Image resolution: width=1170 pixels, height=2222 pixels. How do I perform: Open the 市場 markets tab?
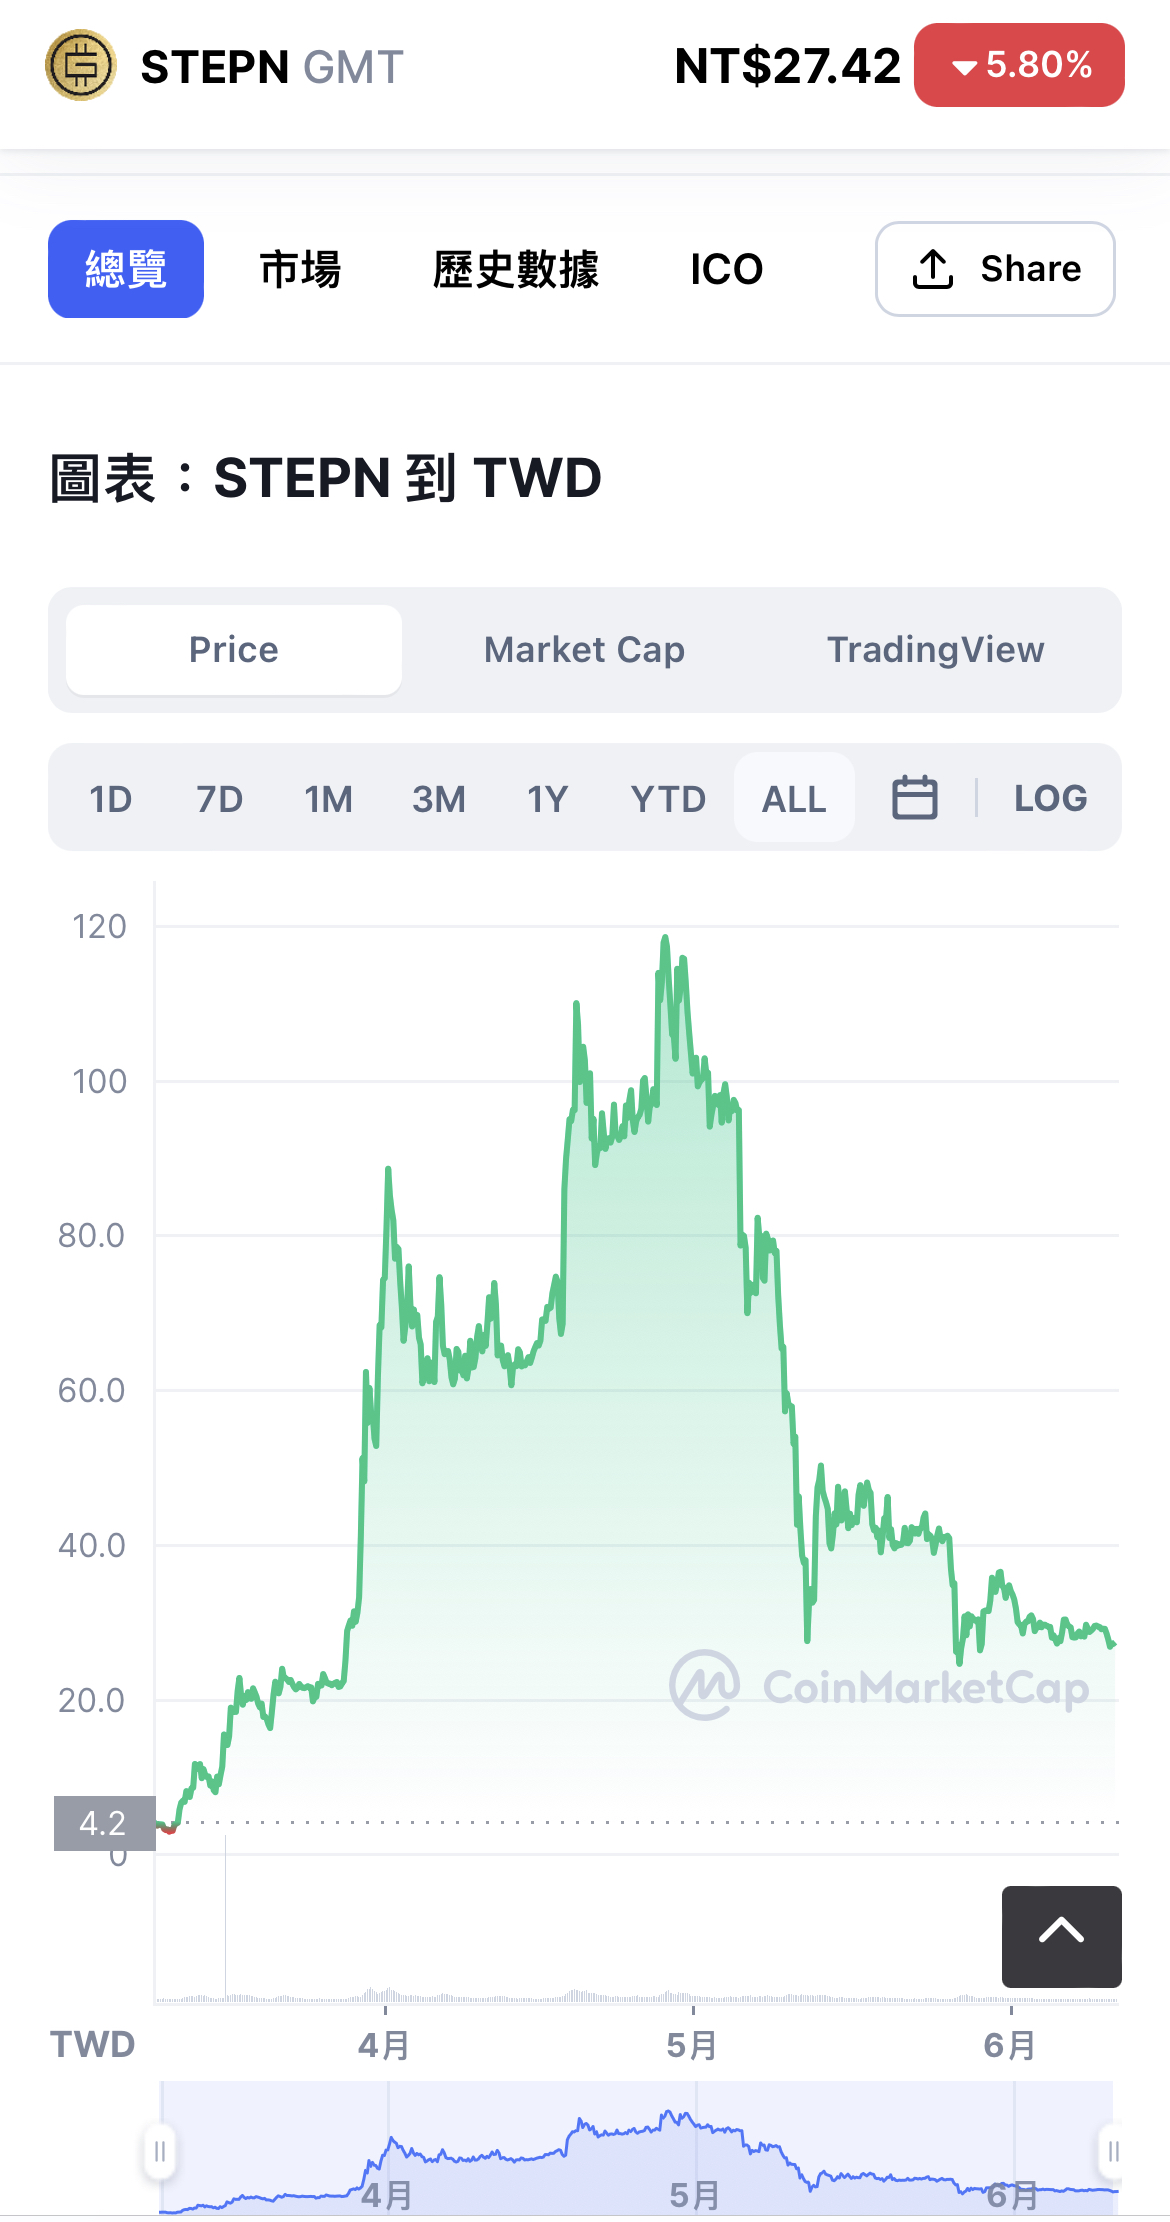tap(300, 269)
